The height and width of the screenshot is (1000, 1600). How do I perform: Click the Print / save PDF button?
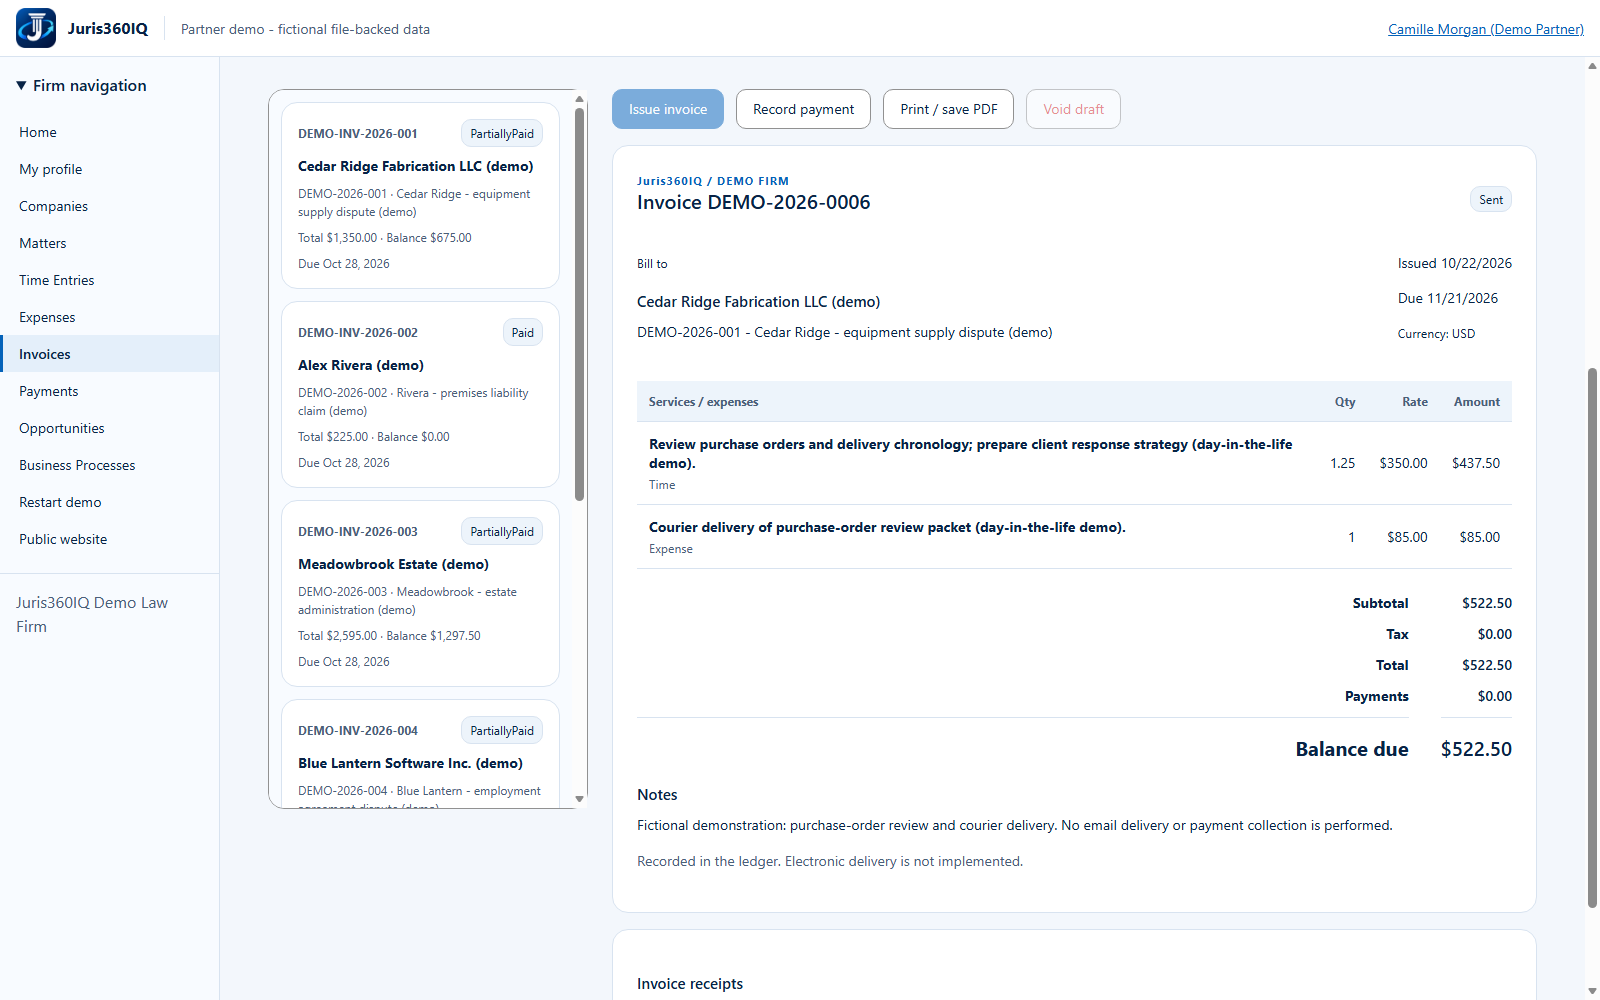(948, 109)
